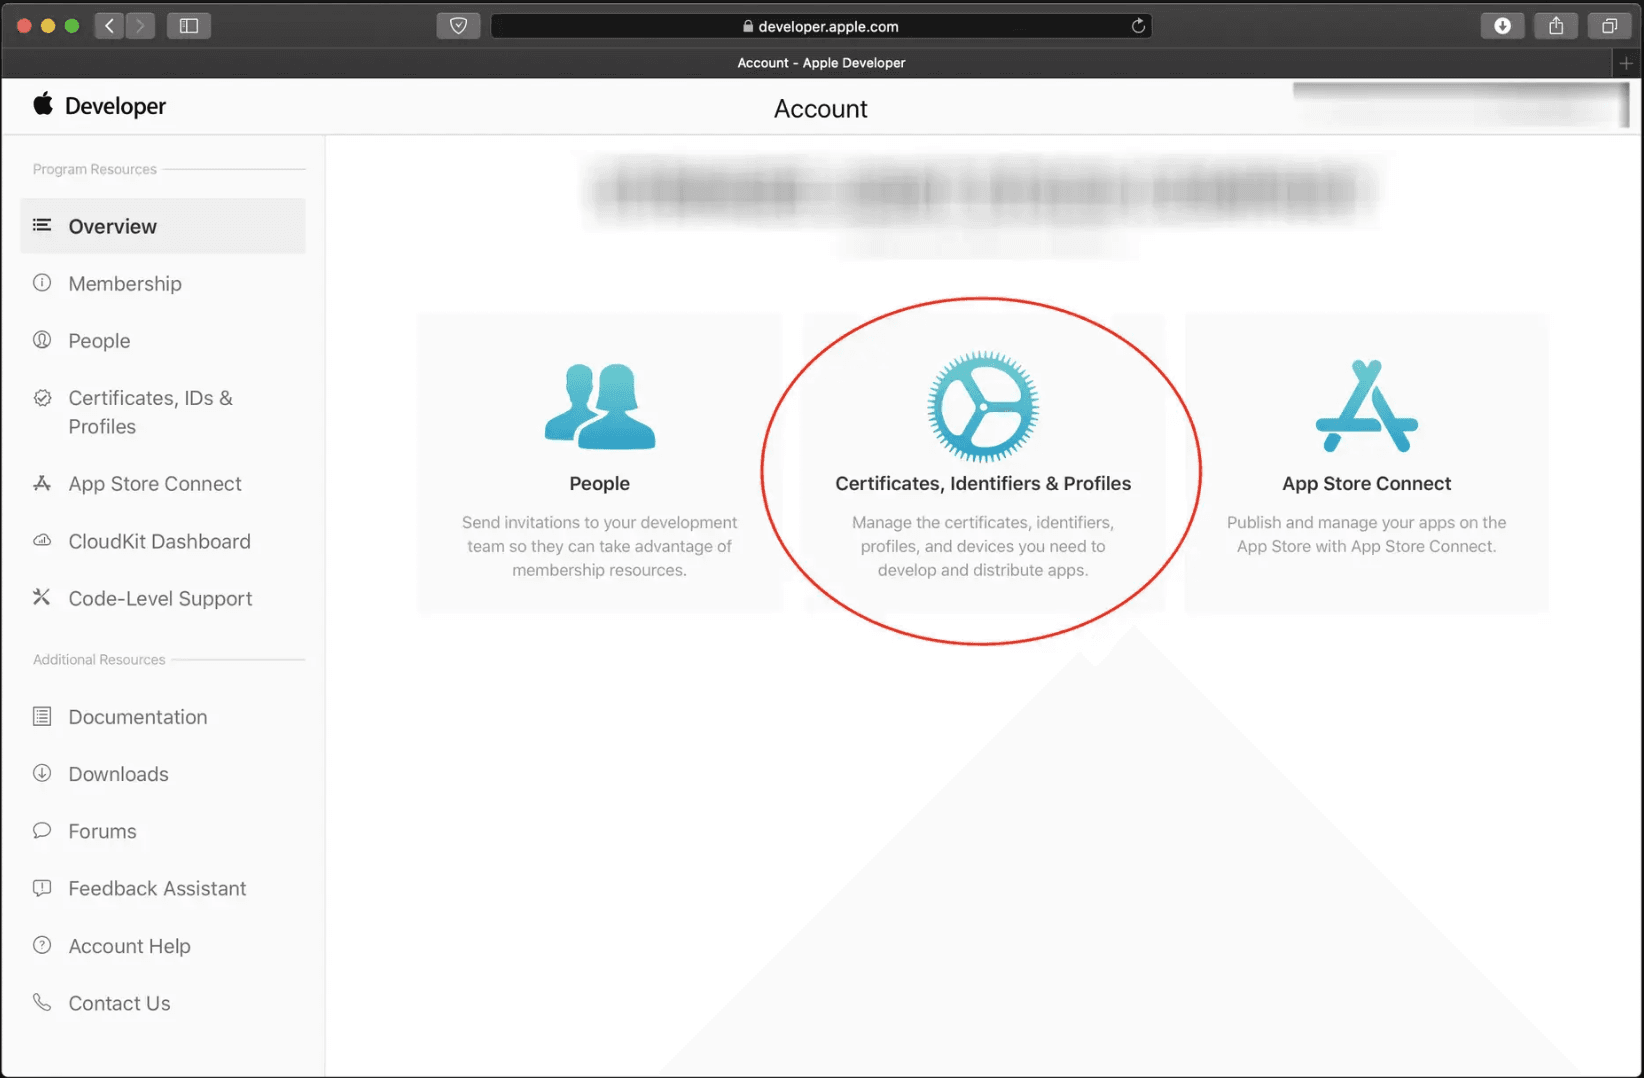
Task: Click the App Store Connect sidebar icon
Action: tap(42, 483)
